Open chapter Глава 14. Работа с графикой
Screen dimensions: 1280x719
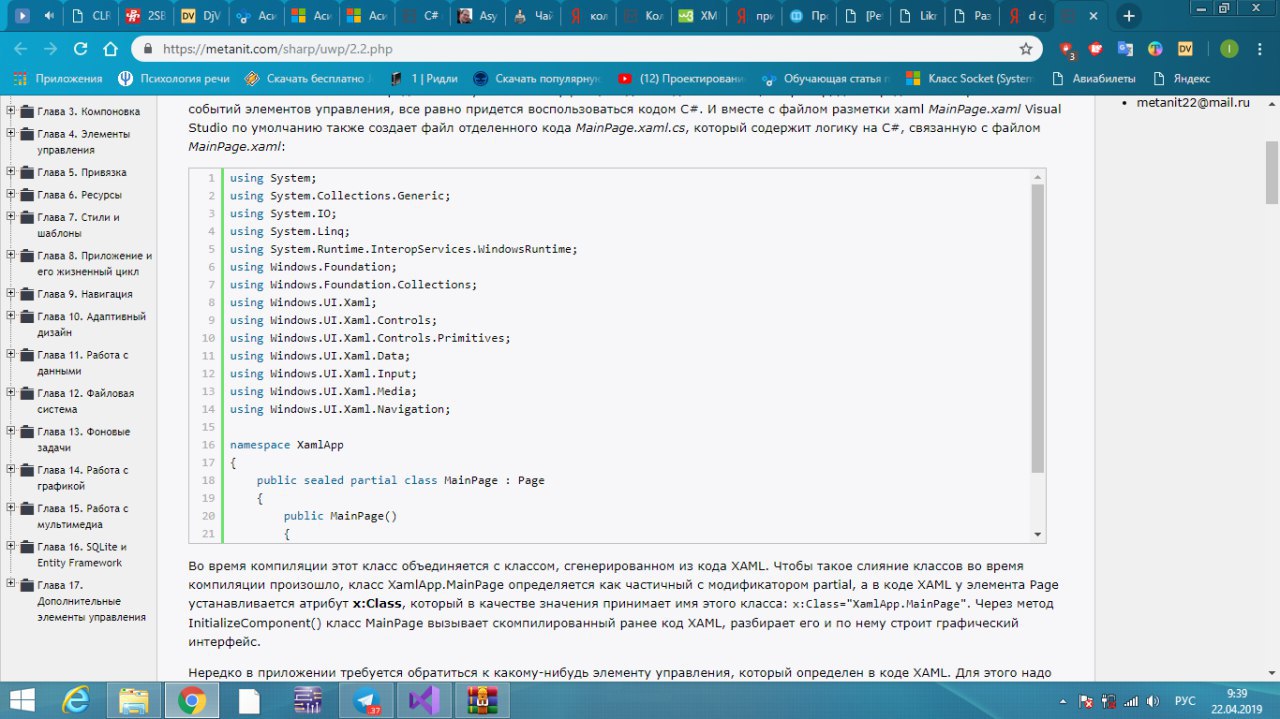pyautogui.click(x=83, y=478)
